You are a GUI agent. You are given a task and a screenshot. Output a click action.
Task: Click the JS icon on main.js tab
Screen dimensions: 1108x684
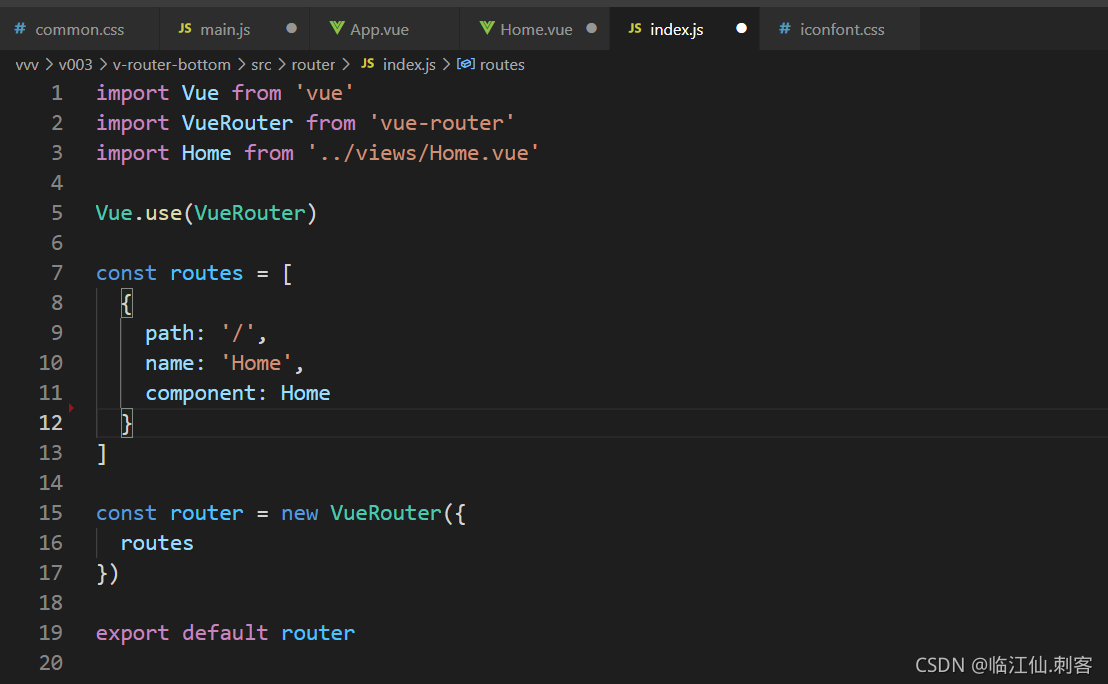[x=185, y=28]
